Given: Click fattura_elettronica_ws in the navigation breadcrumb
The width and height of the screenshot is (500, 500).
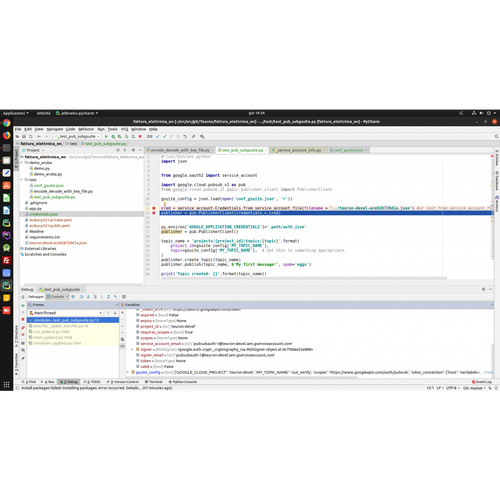Looking at the screenshot, I should [41, 144].
